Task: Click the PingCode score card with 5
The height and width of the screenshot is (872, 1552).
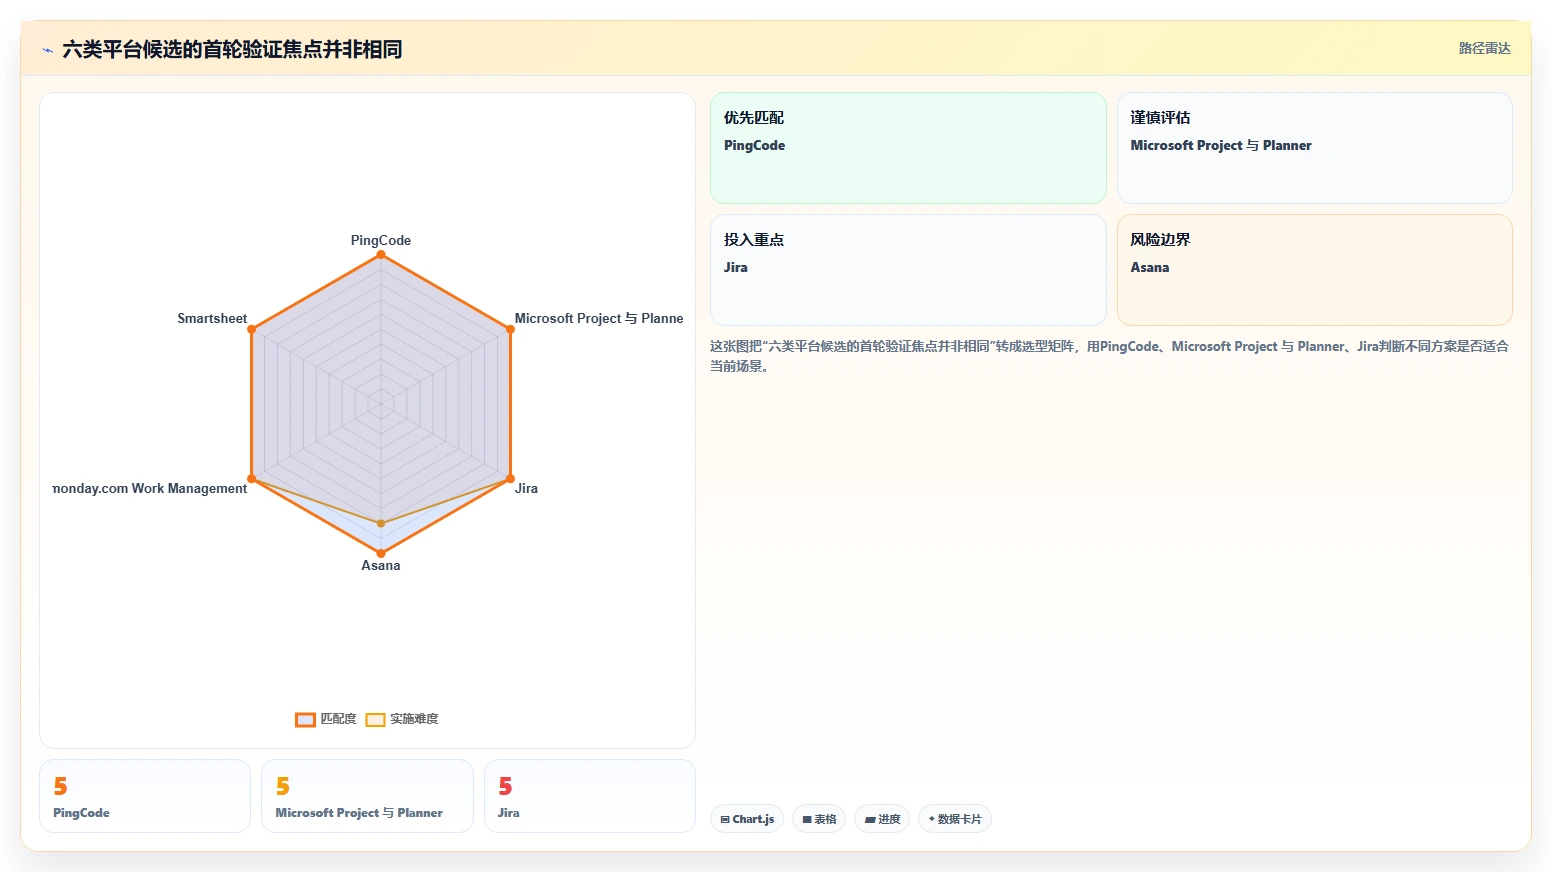Action: click(x=145, y=796)
